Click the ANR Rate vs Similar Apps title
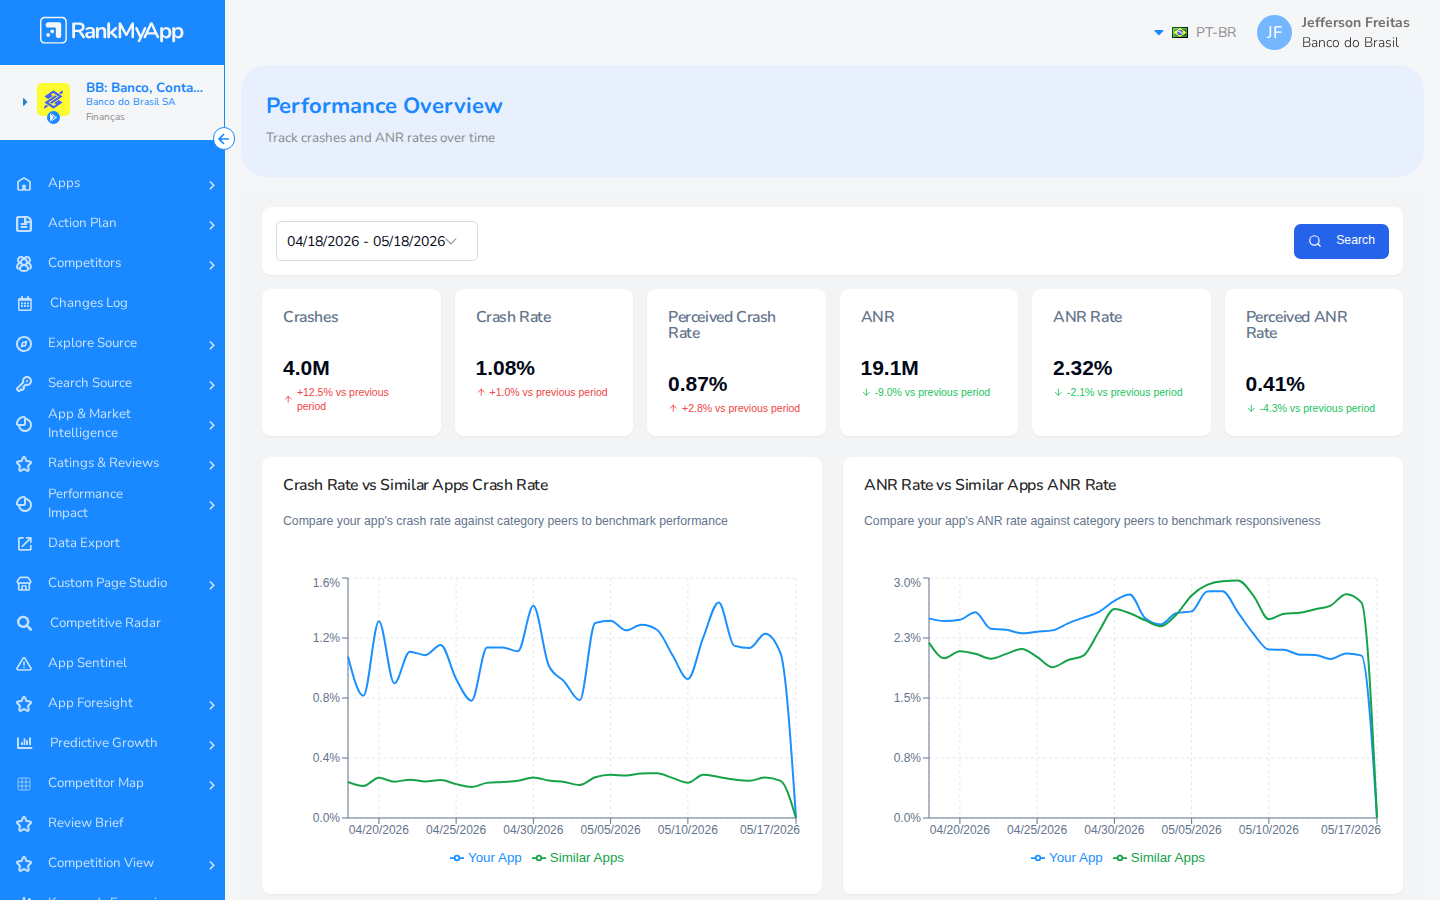The height and width of the screenshot is (900, 1440). pos(990,485)
